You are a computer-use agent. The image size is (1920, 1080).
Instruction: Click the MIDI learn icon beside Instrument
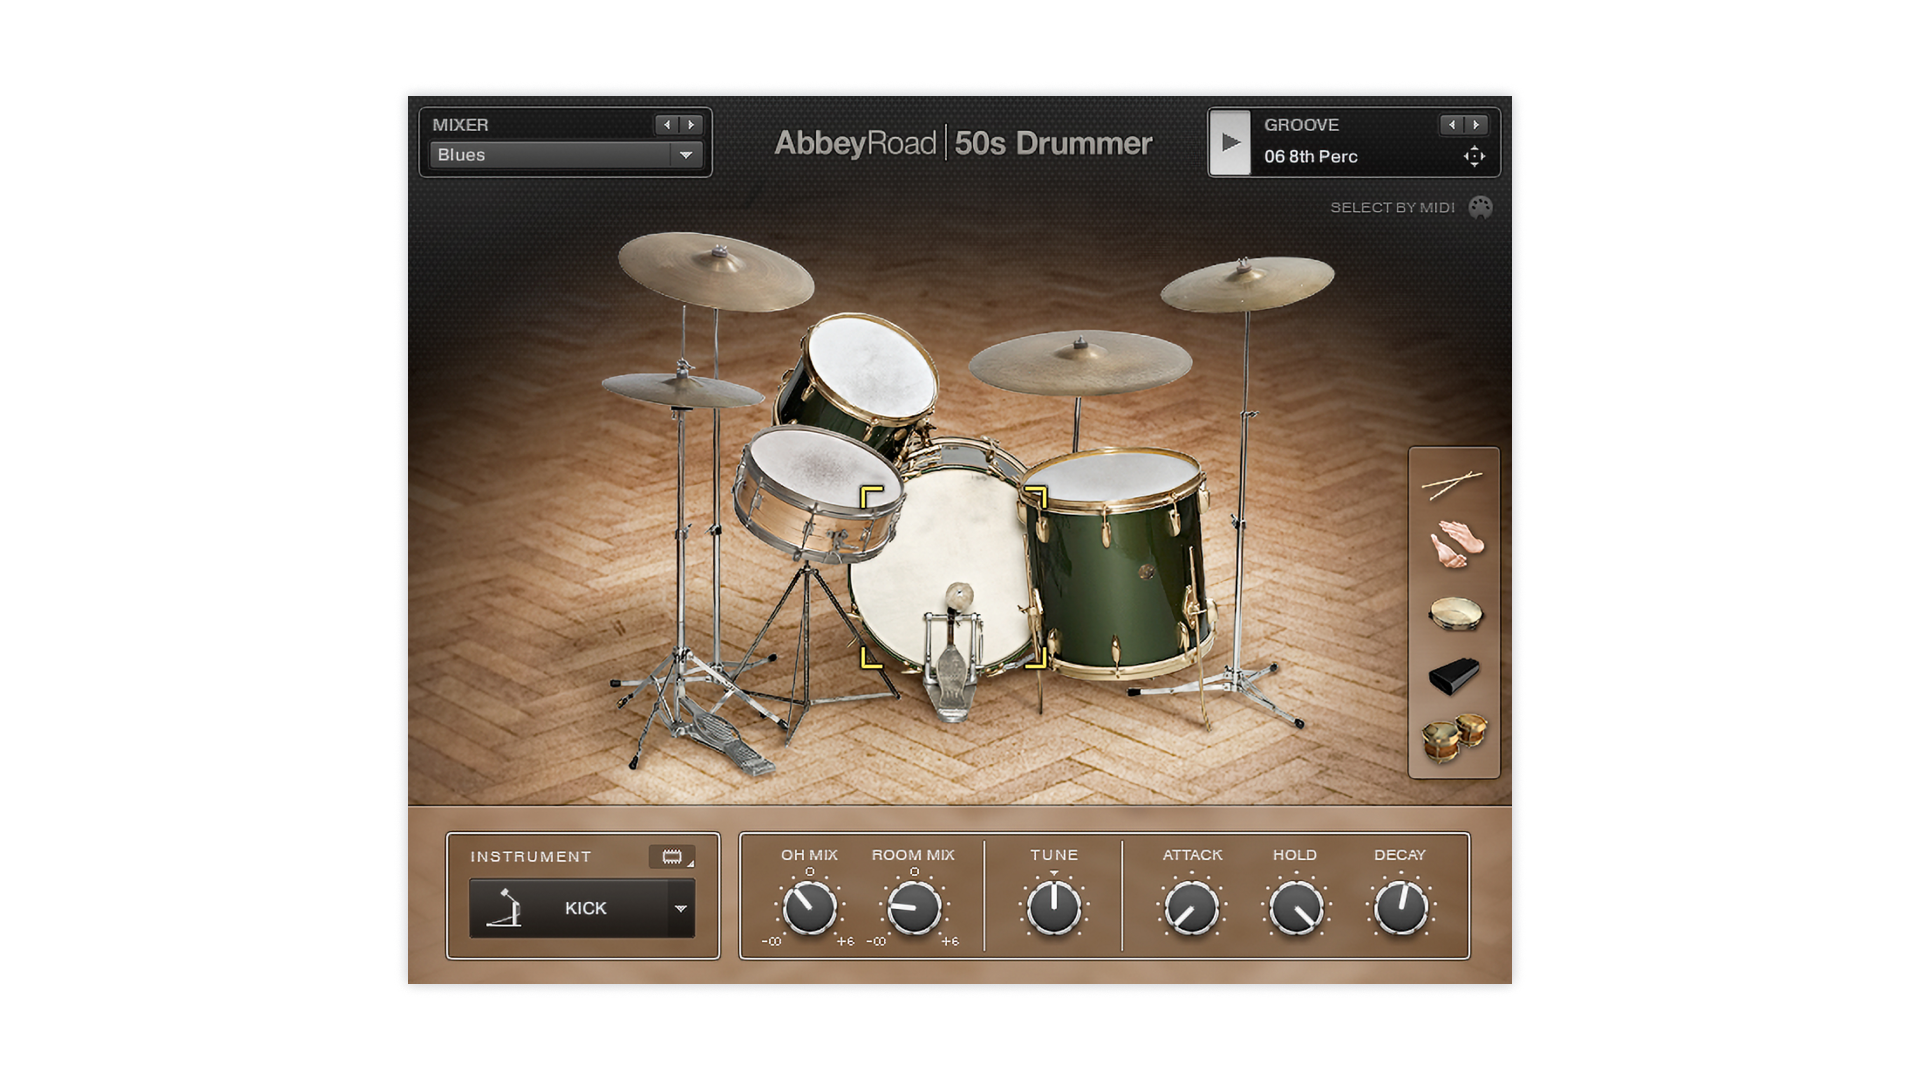point(672,857)
